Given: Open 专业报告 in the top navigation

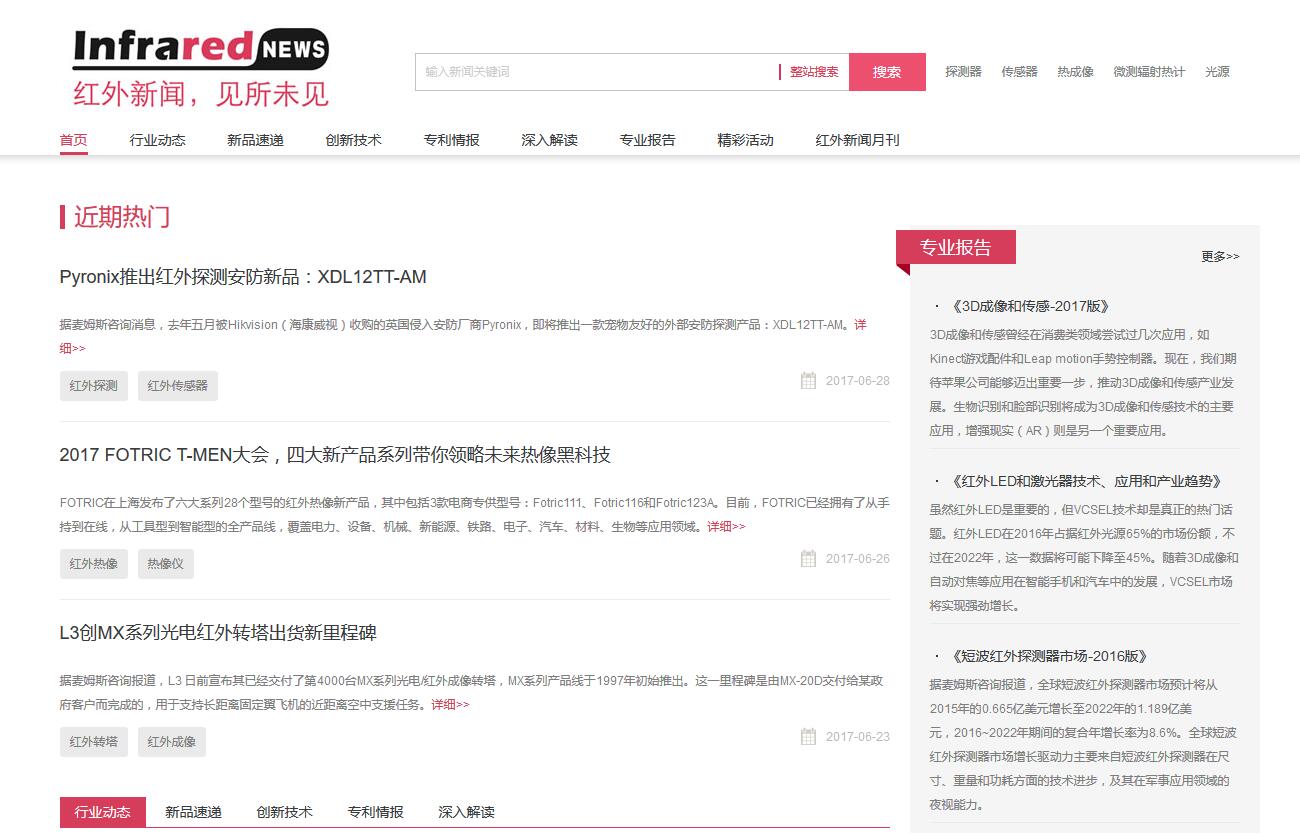Looking at the screenshot, I should [647, 140].
